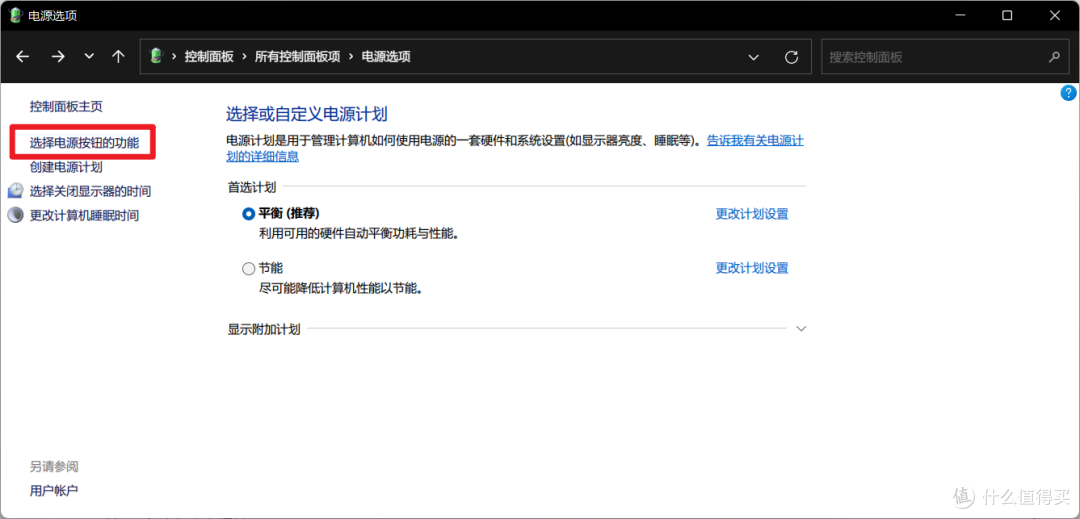Open 选择关闭显示器的时间 link
The image size is (1080, 519).
point(90,191)
